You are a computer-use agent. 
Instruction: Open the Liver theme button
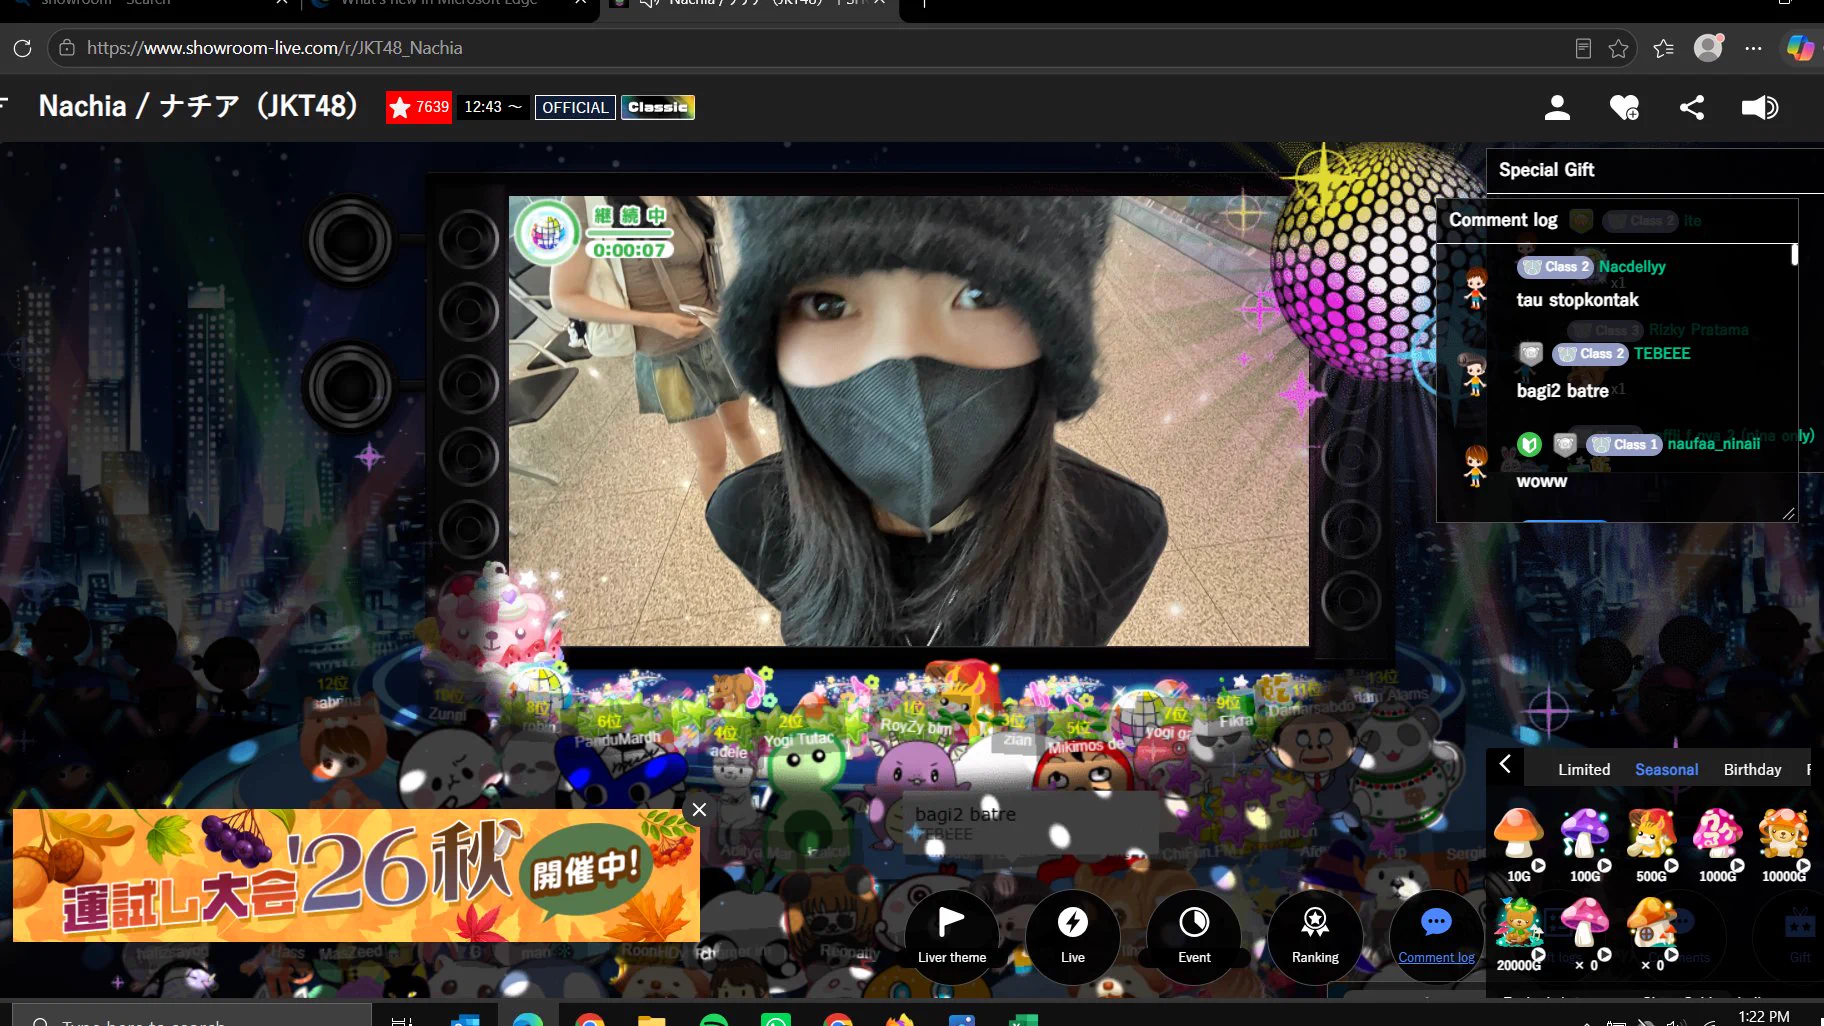tap(952, 937)
